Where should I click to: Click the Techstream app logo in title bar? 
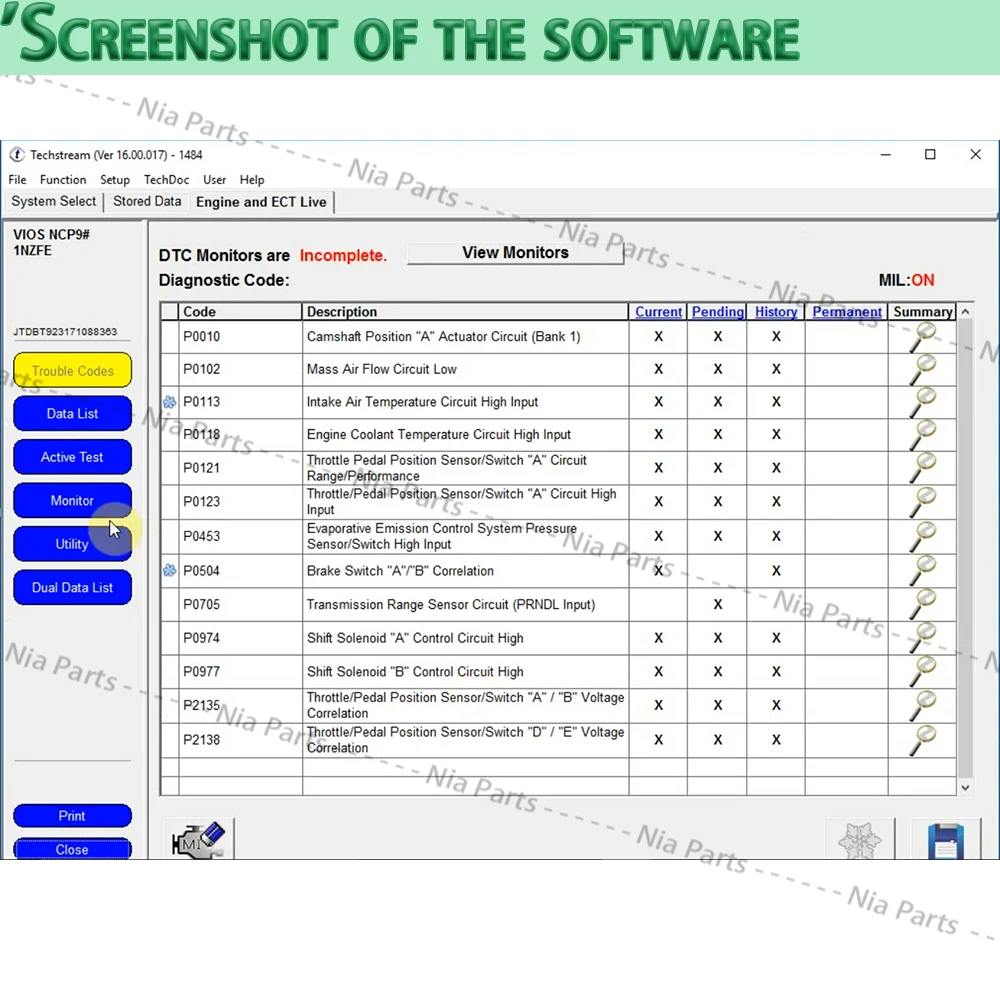pos(17,155)
